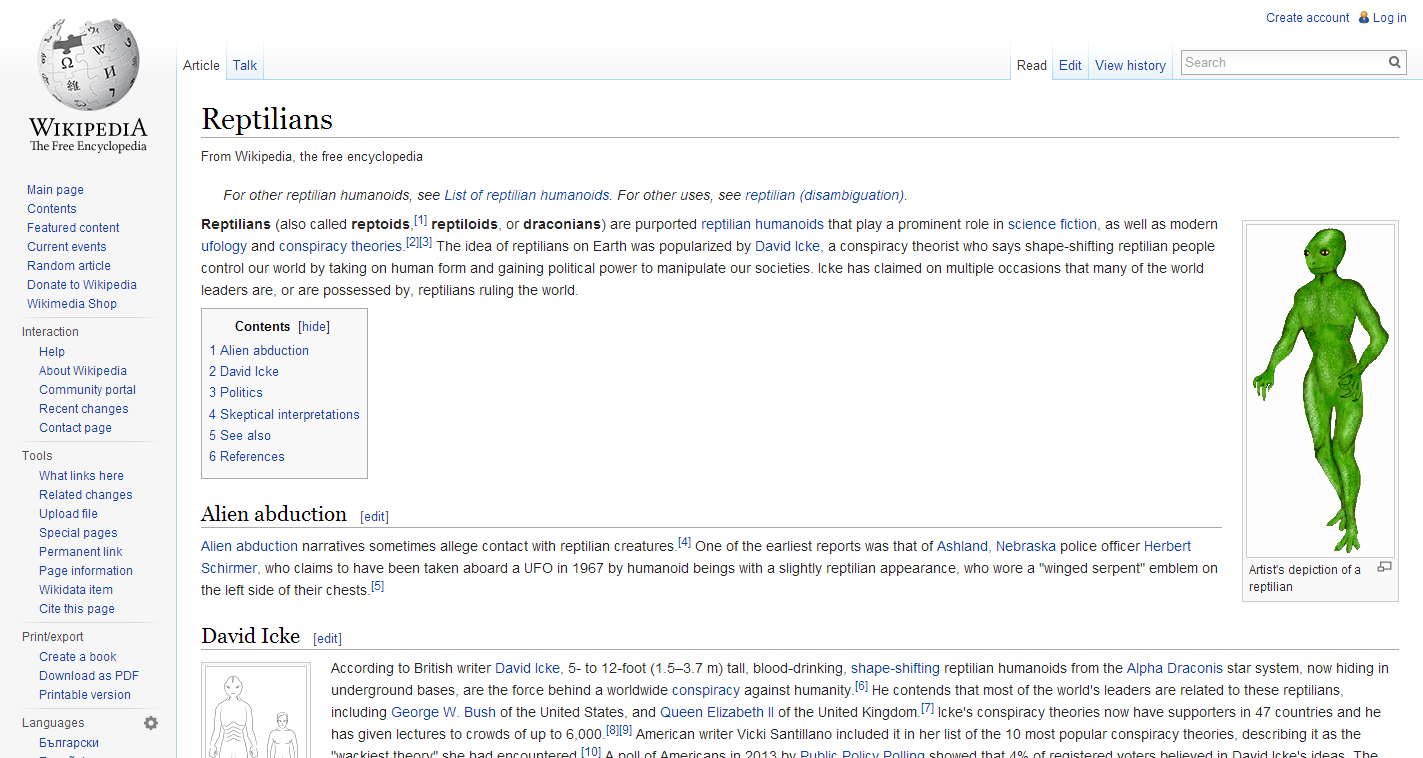Open citation reference number 4
Screen dimensions: 1423x758
pyautogui.click(x=684, y=542)
